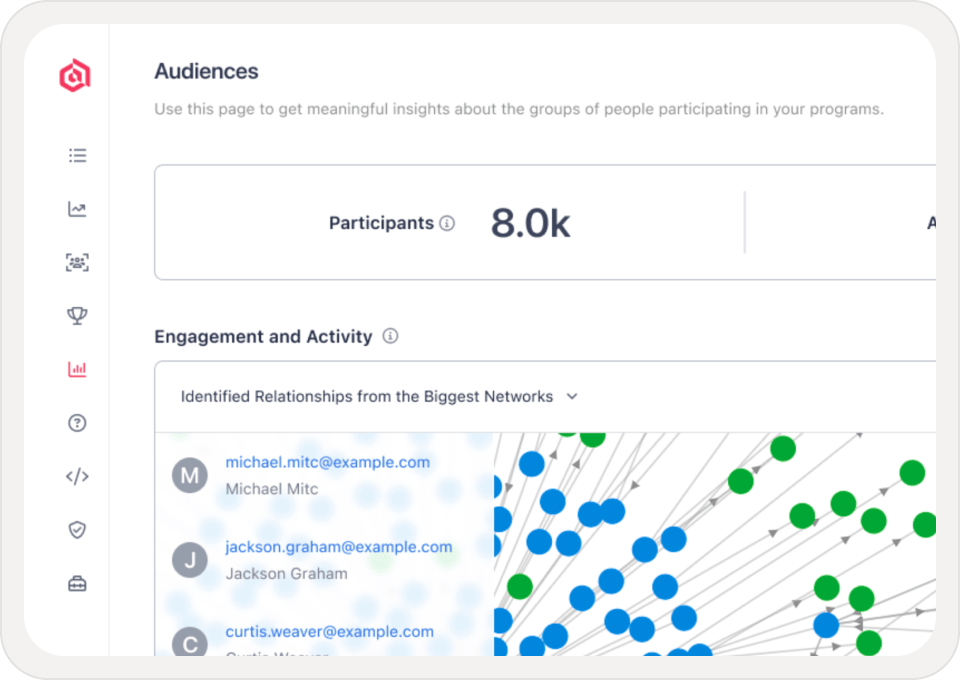Open the trending line chart icon

click(77, 209)
